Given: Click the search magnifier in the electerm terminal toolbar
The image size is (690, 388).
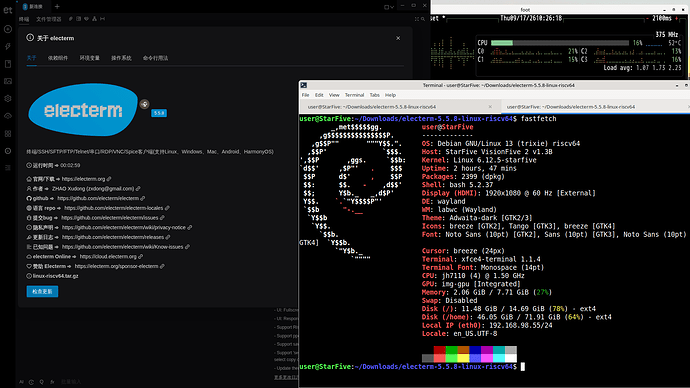Looking at the screenshot, I should click(x=423, y=19).
